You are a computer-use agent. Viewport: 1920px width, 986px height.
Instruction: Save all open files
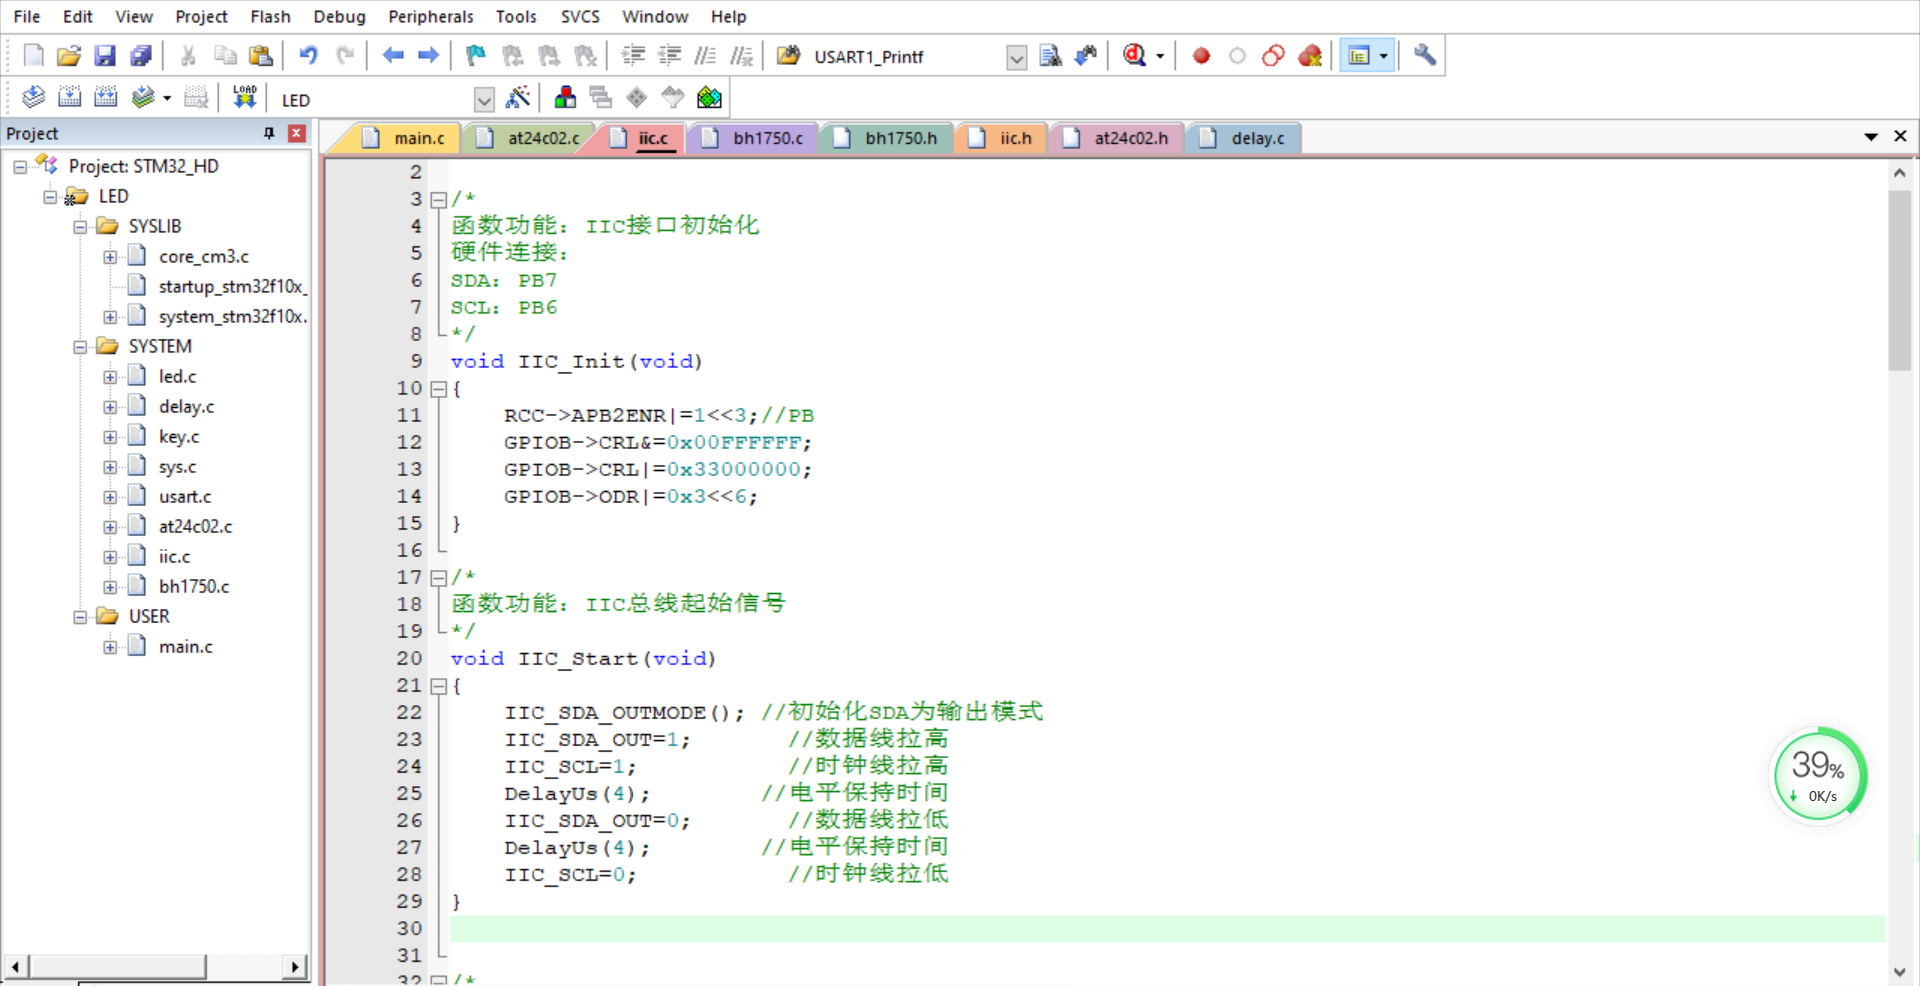[x=141, y=56]
